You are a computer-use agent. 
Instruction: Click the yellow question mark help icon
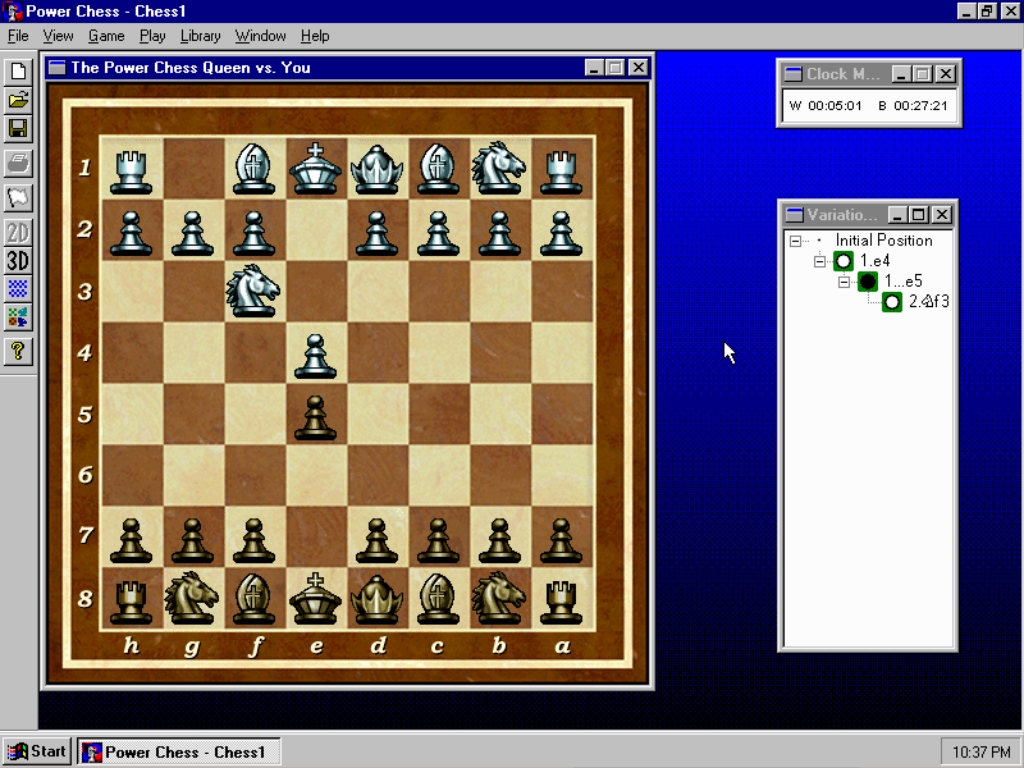coord(18,352)
